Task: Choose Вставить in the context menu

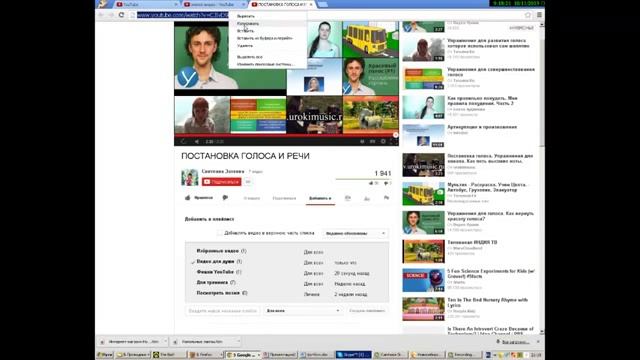Action: point(245,31)
